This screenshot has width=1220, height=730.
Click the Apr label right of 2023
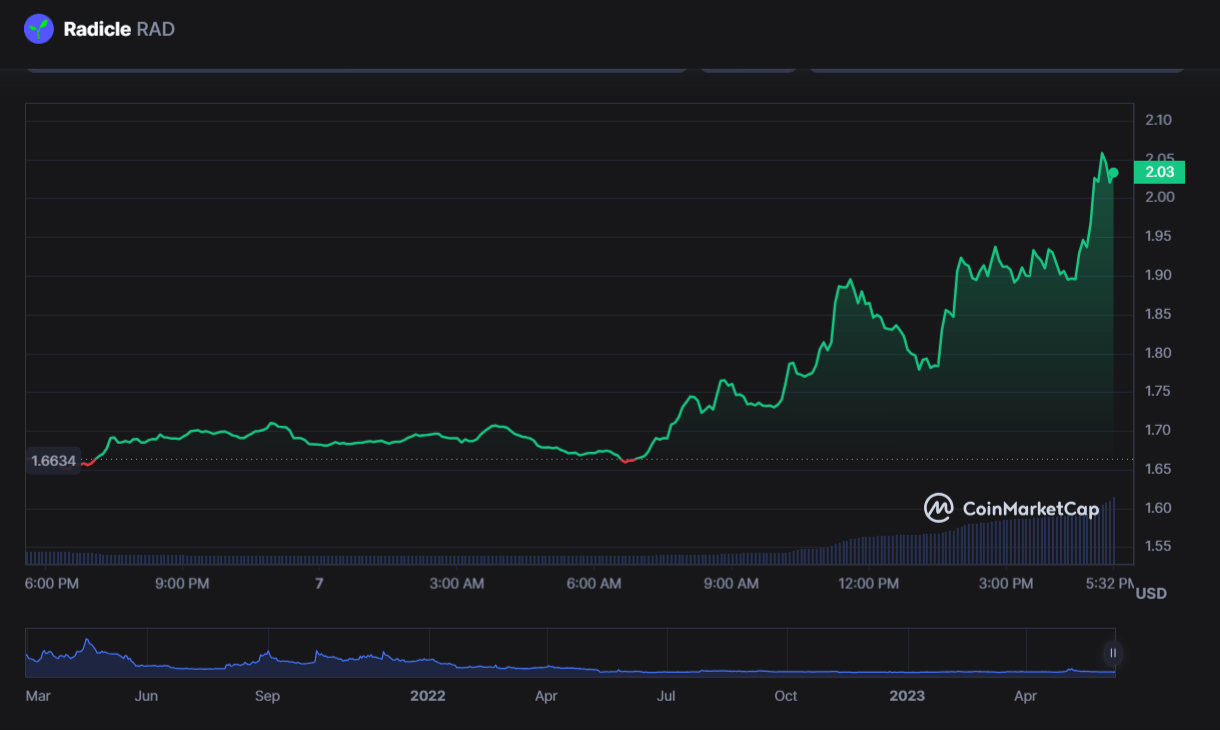tap(1026, 695)
